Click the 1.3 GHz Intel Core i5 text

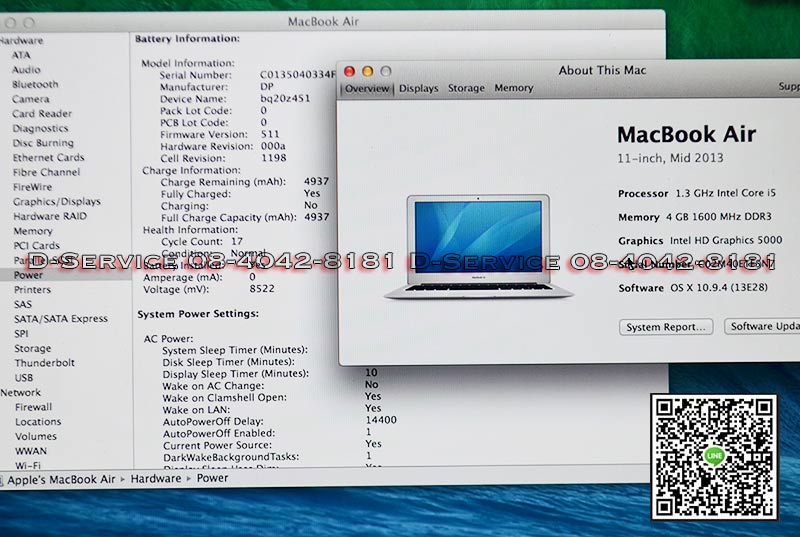[x=726, y=193]
